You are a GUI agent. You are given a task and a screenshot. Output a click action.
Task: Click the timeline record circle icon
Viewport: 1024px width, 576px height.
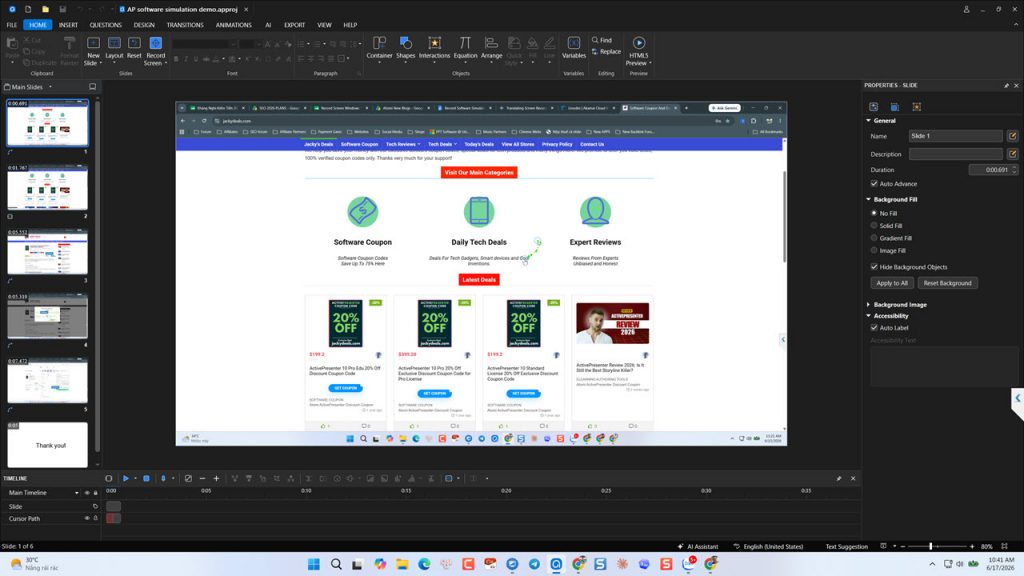(x=108, y=479)
